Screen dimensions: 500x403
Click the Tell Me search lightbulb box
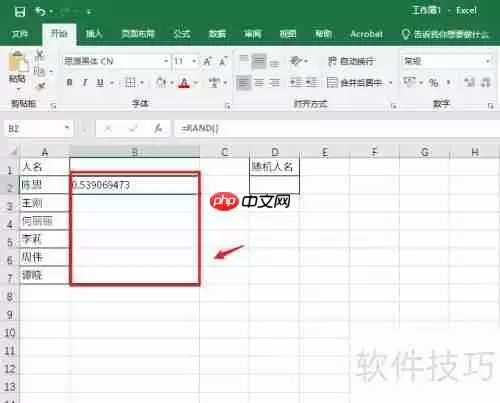[x=445, y=34]
